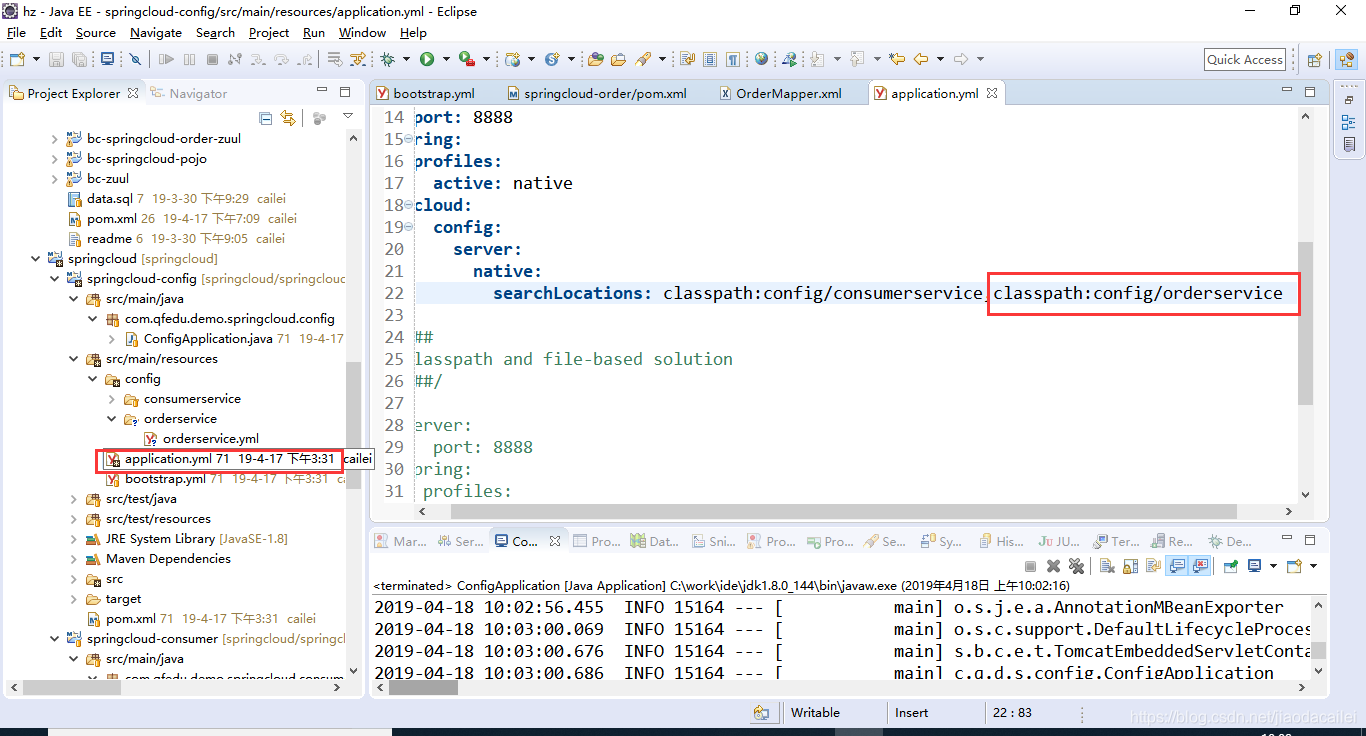Screen dimensions: 1366x736
Task: Open the New Console View dropdown arrow
Action: click(1313, 566)
